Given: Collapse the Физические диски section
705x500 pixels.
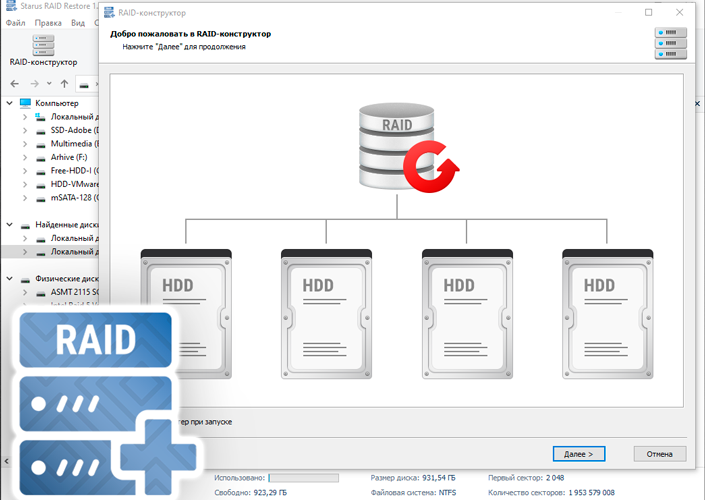Looking at the screenshot, I should 9,278.
